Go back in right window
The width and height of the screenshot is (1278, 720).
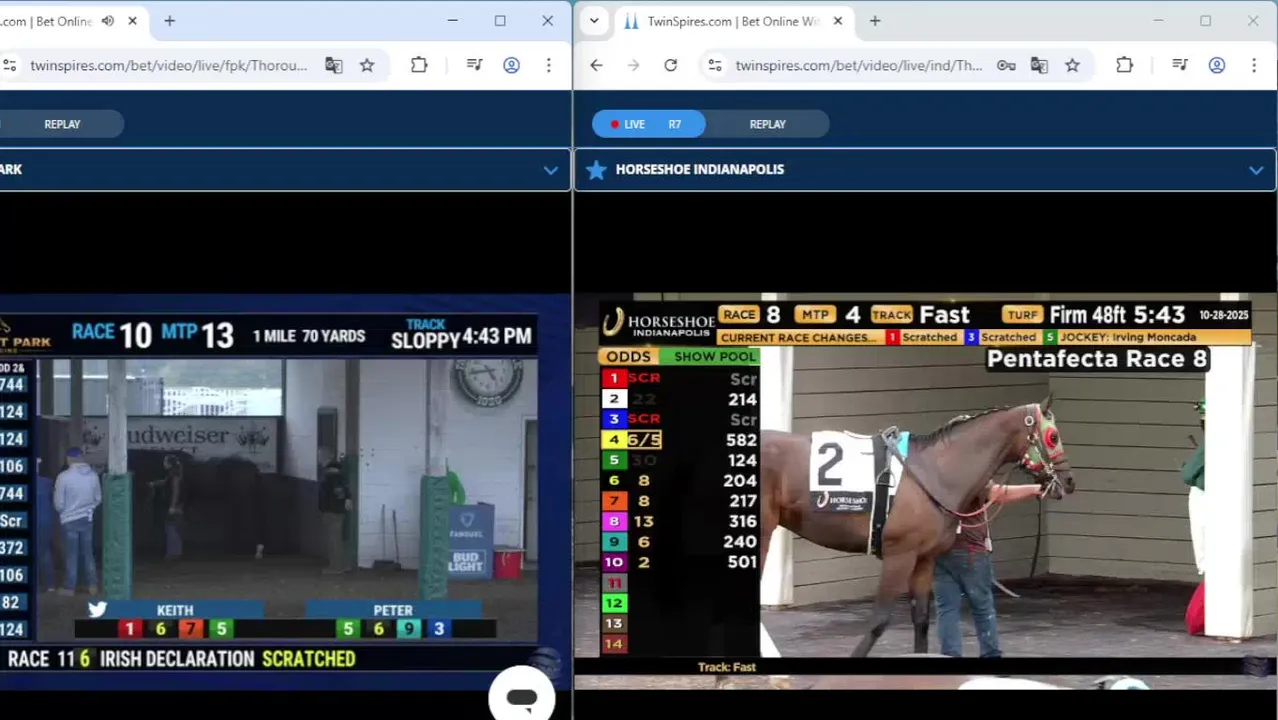[596, 65]
